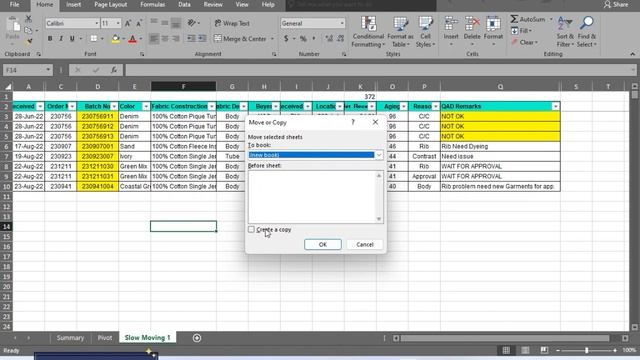Click the Insert Function fx icon
The image size is (640, 360).
pyautogui.click(x=114, y=70)
